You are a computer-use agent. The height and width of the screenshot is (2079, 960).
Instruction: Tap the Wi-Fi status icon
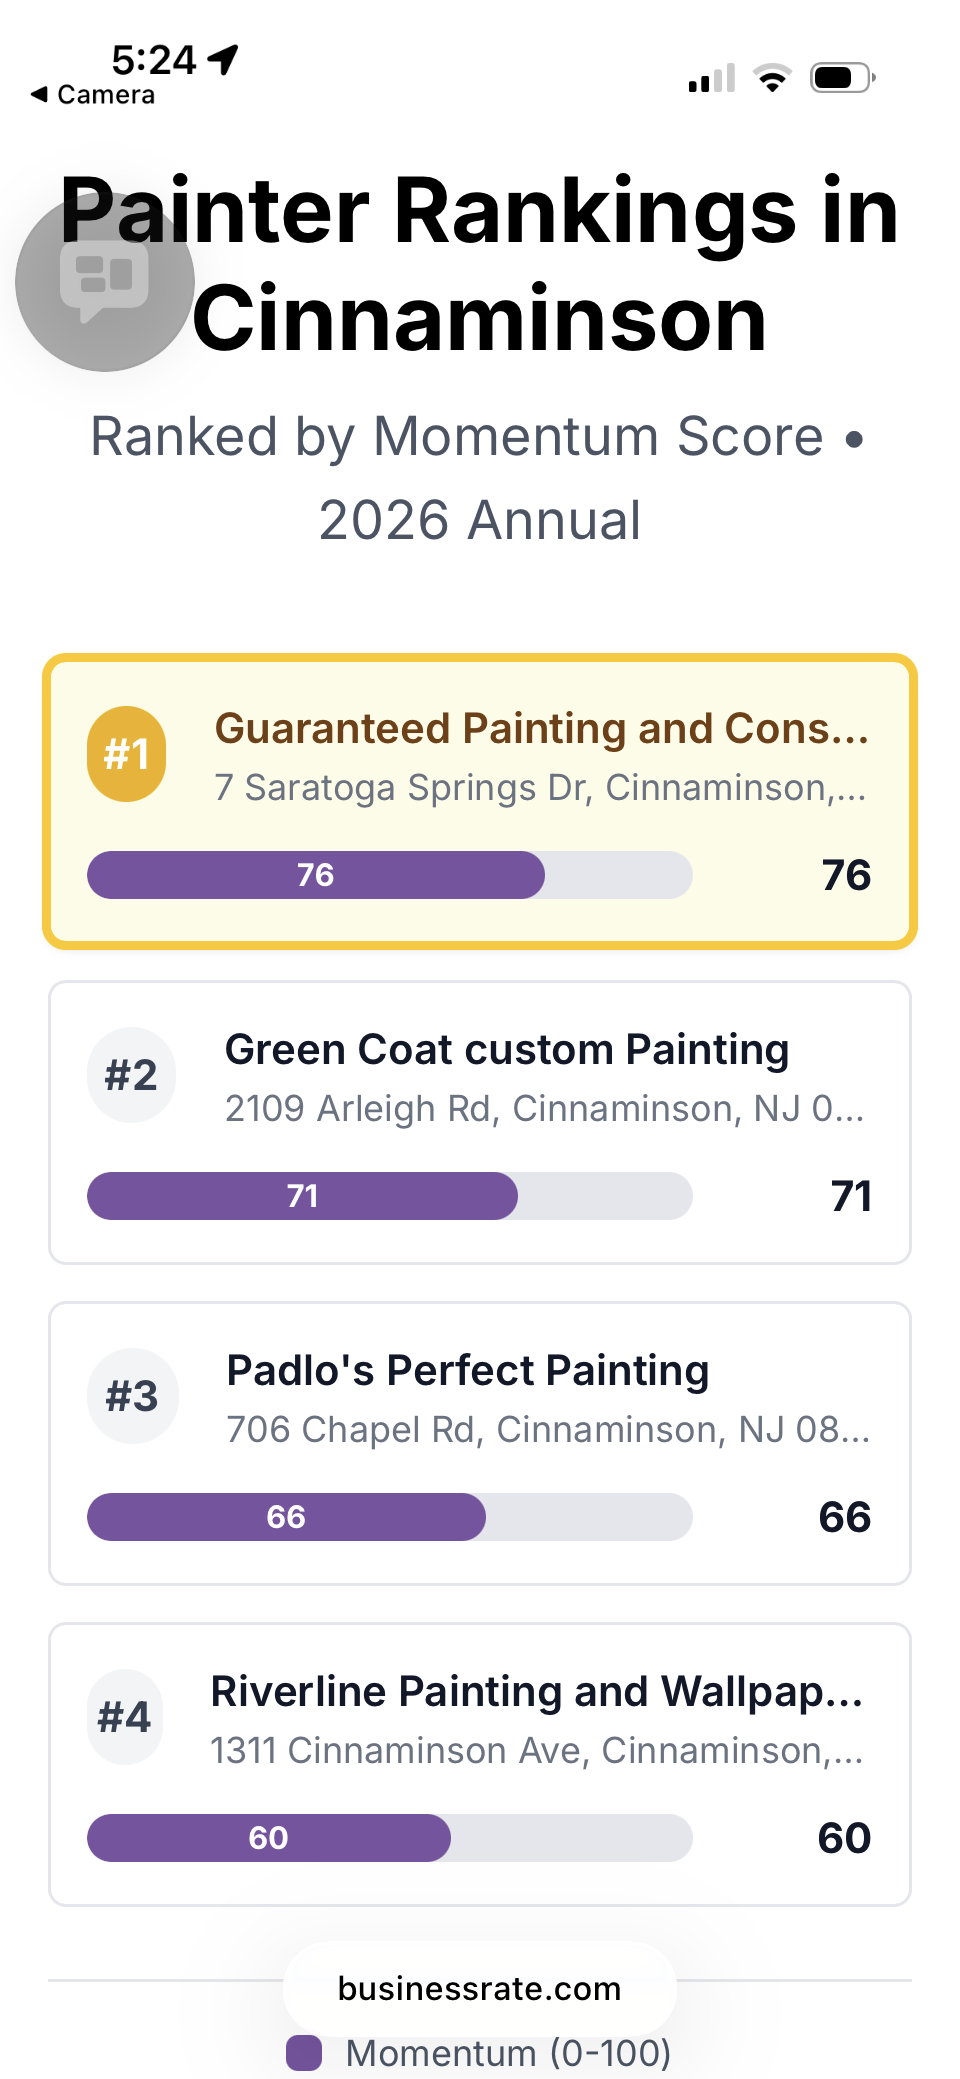[771, 77]
